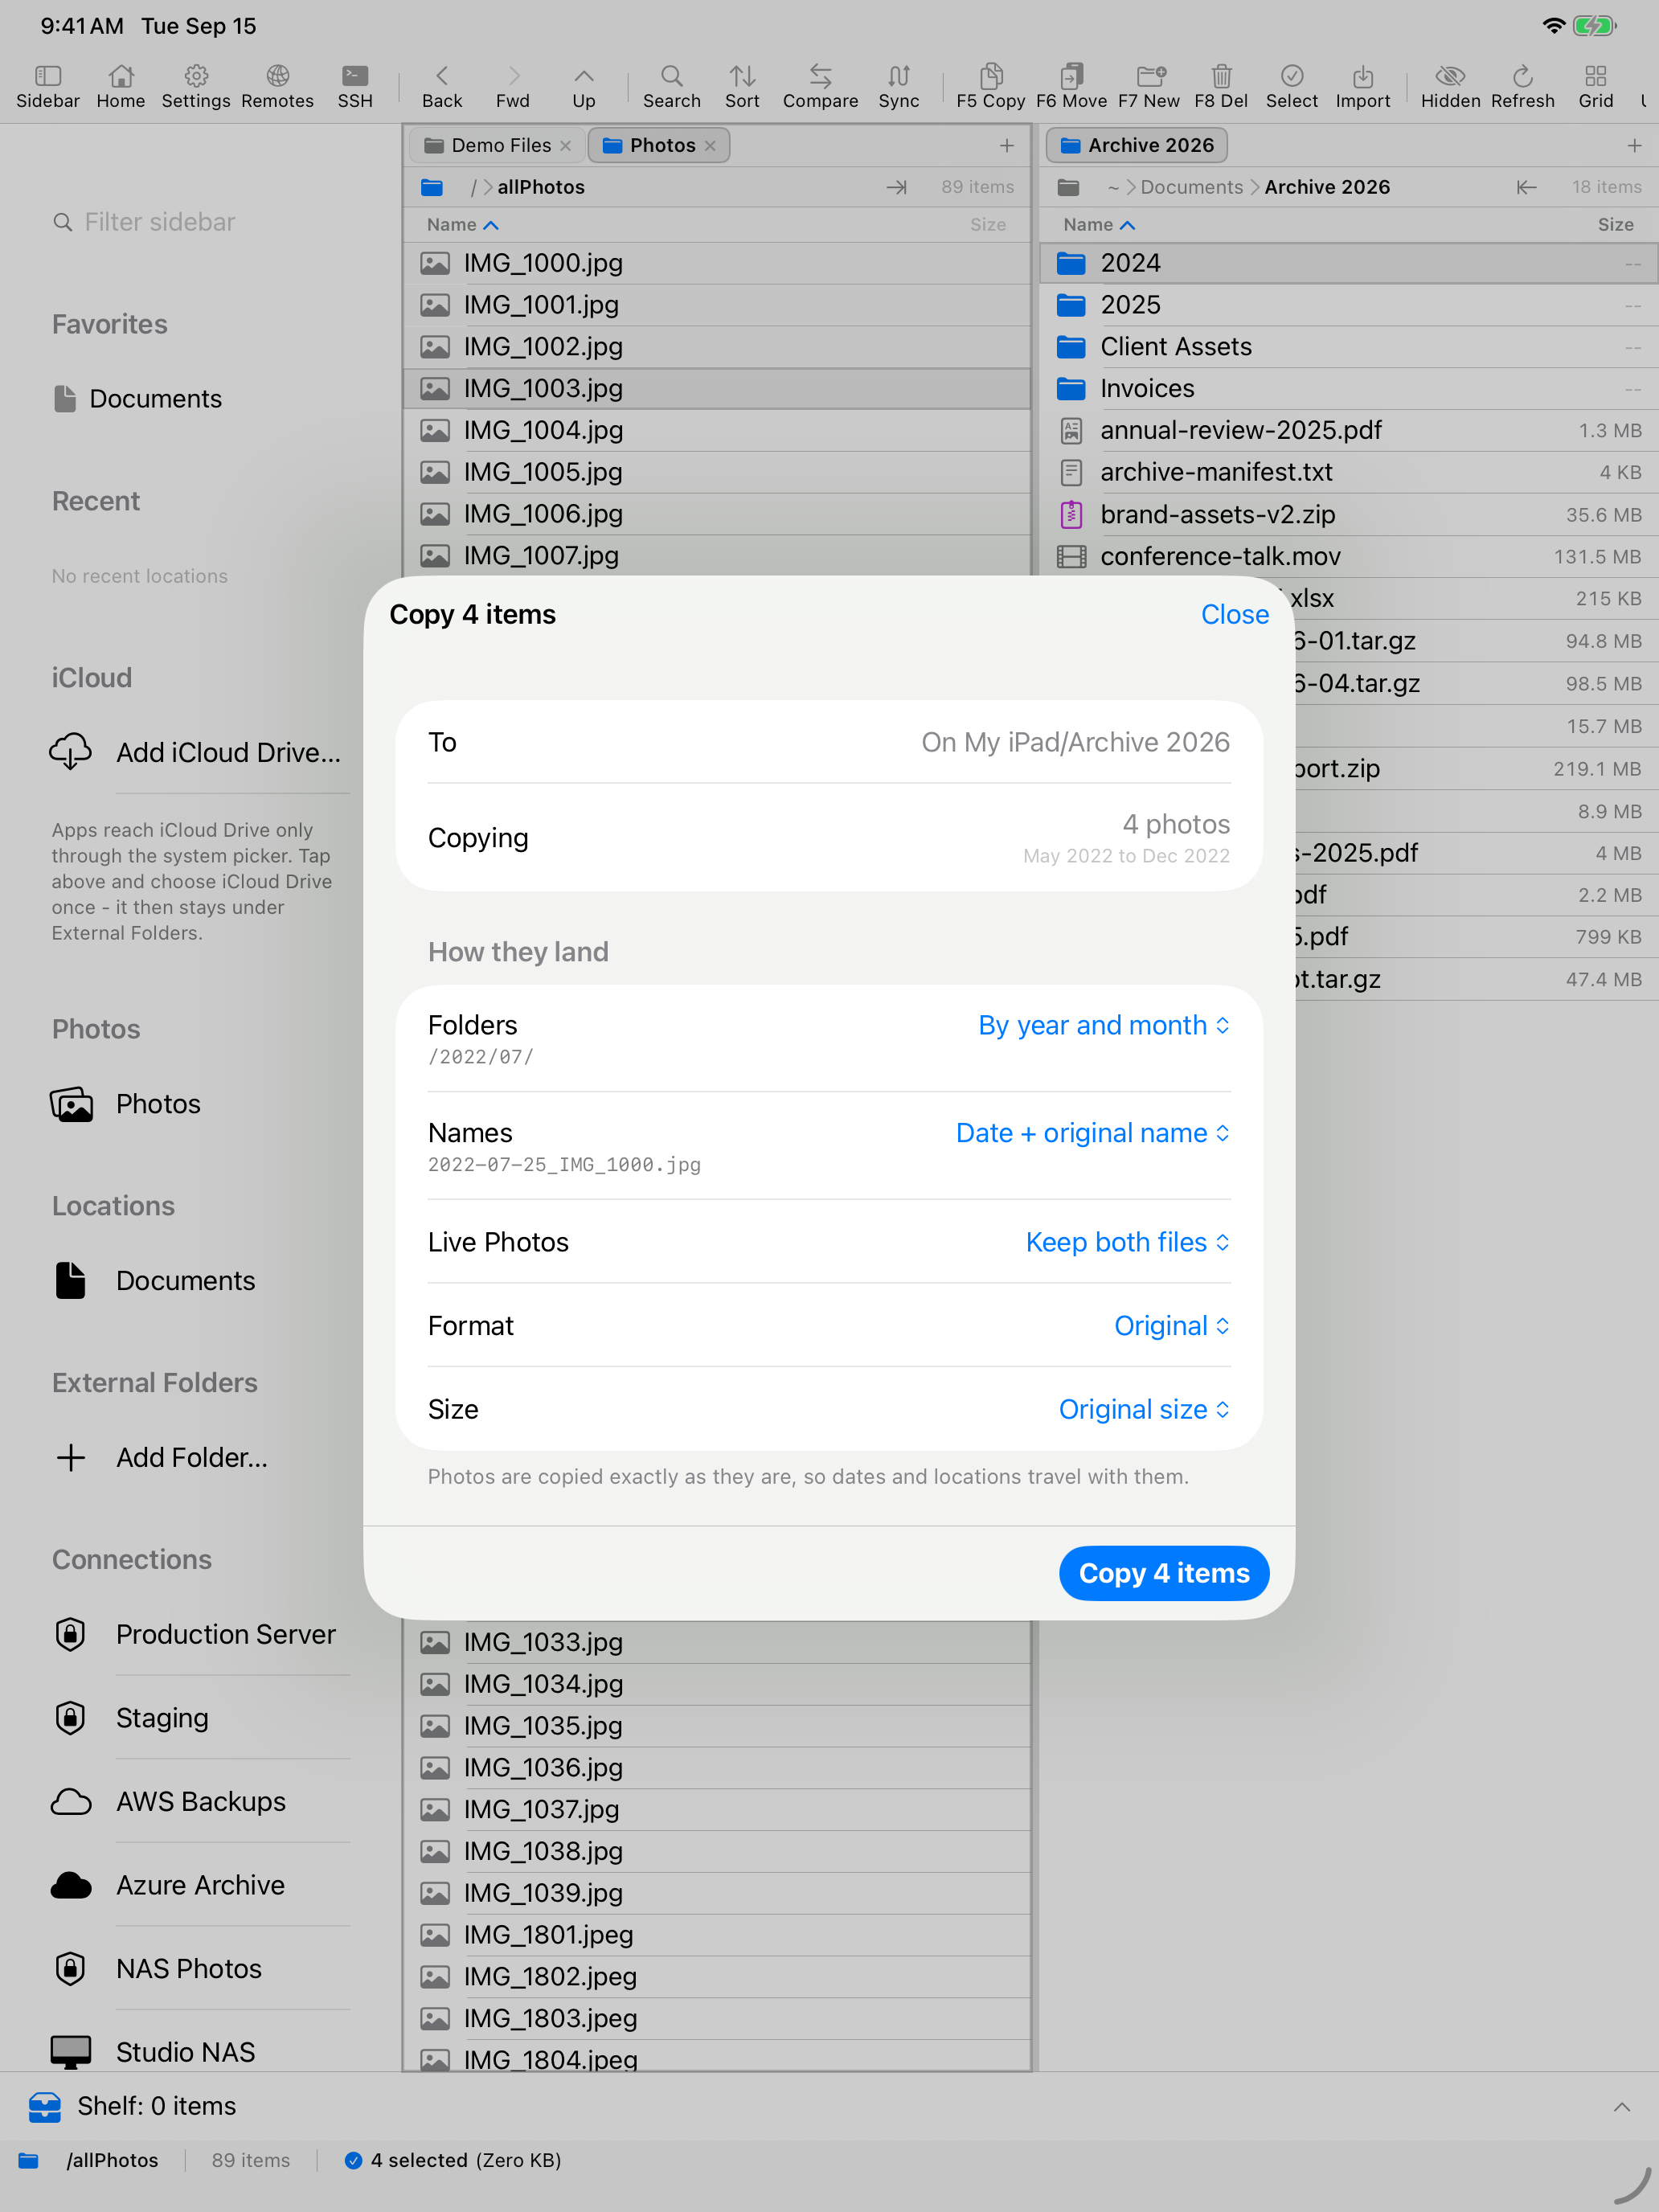Toggle Grid view layout
The width and height of the screenshot is (1659, 2212).
1596,86
